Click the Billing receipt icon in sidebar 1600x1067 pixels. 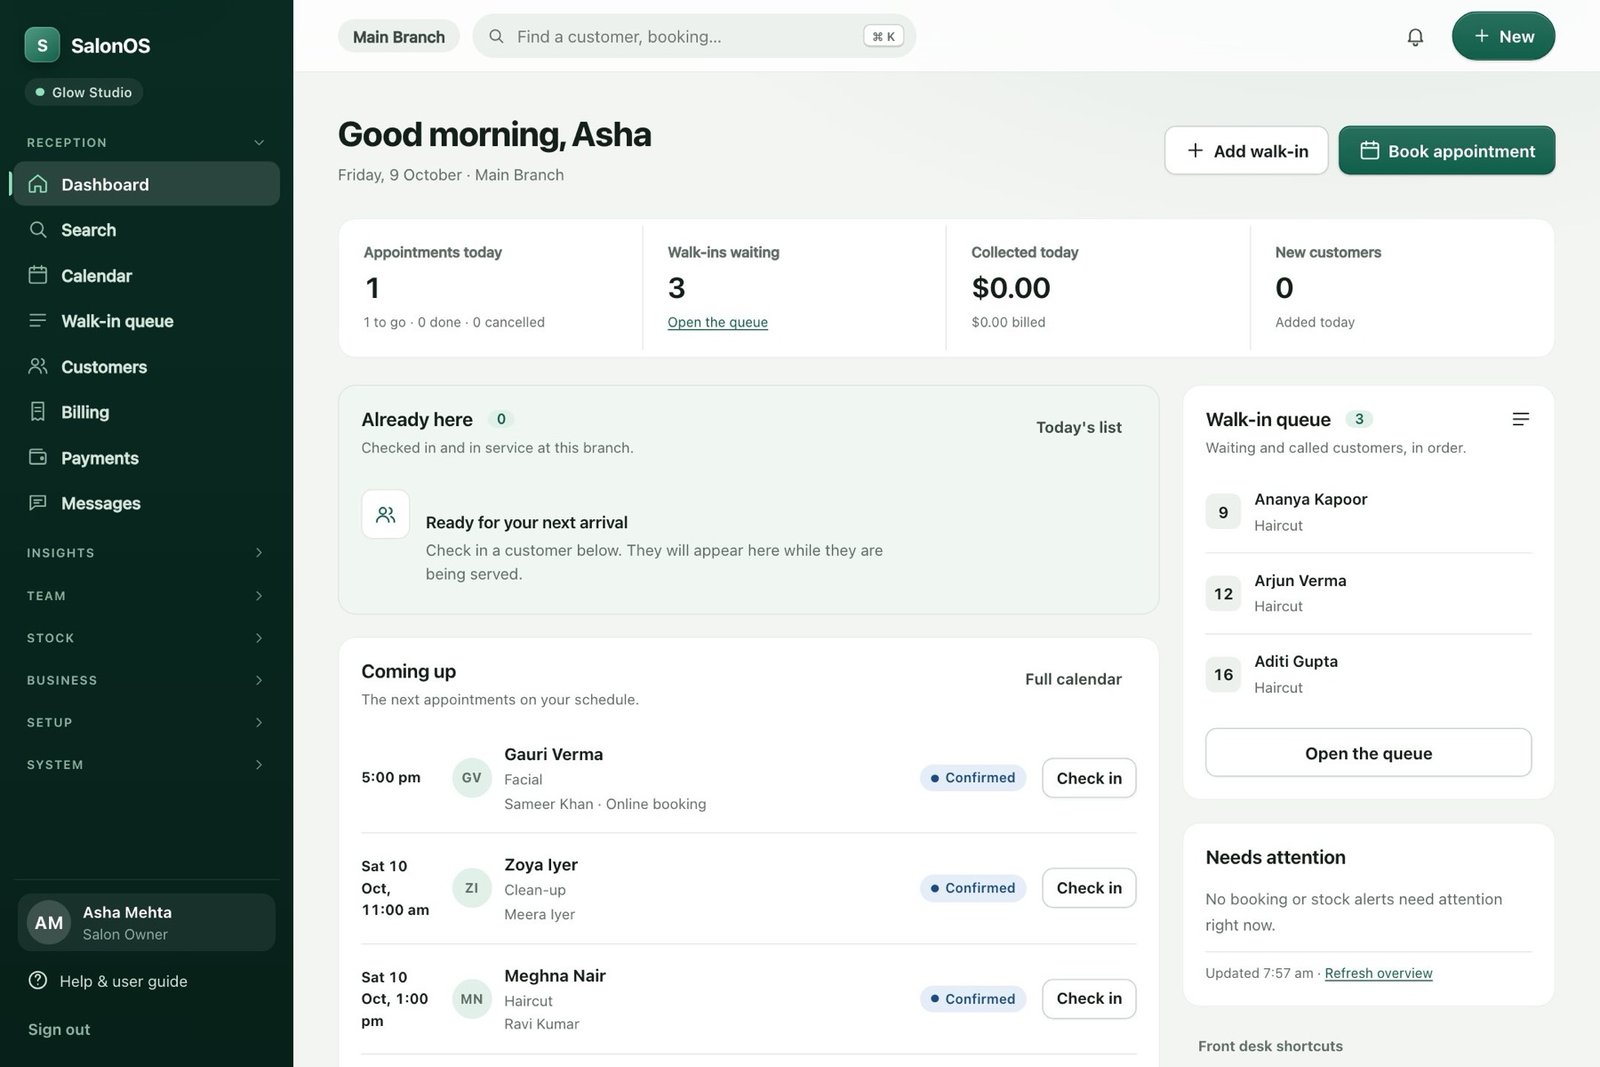pos(38,412)
